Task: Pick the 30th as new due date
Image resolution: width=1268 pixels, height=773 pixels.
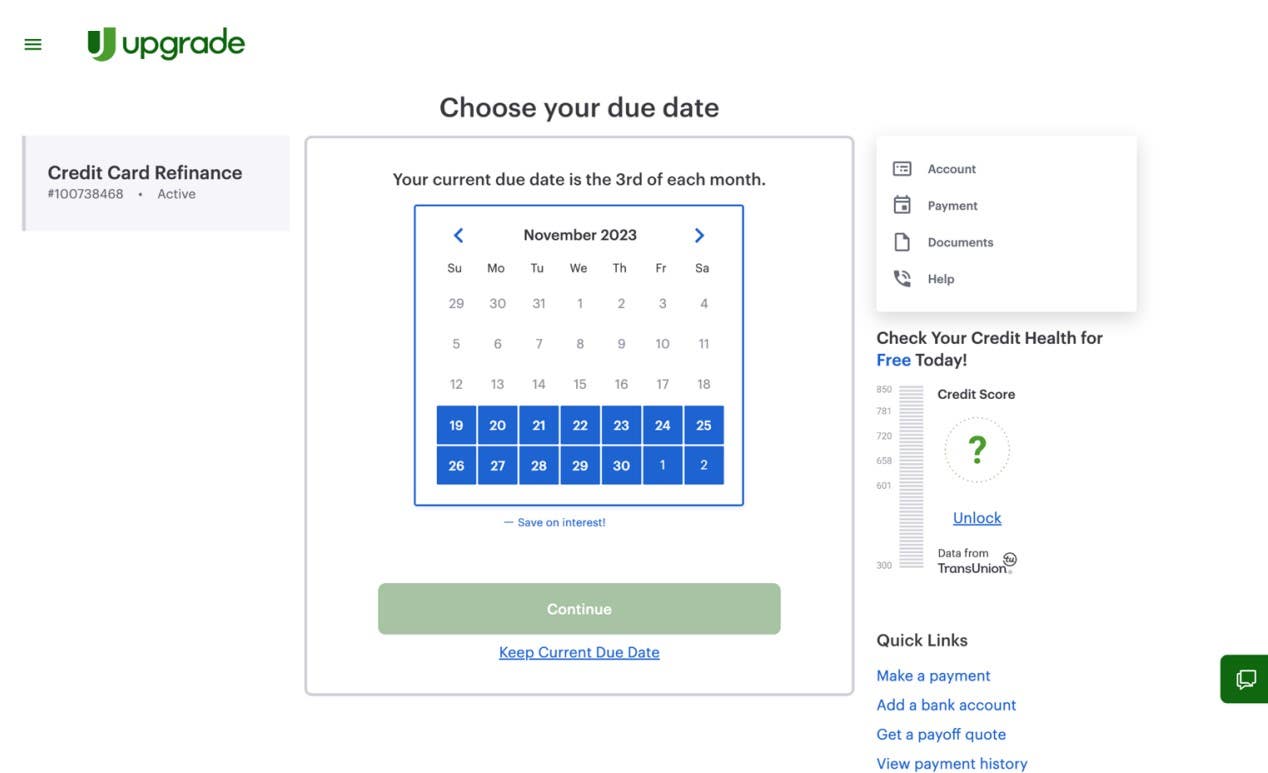Action: pos(621,466)
